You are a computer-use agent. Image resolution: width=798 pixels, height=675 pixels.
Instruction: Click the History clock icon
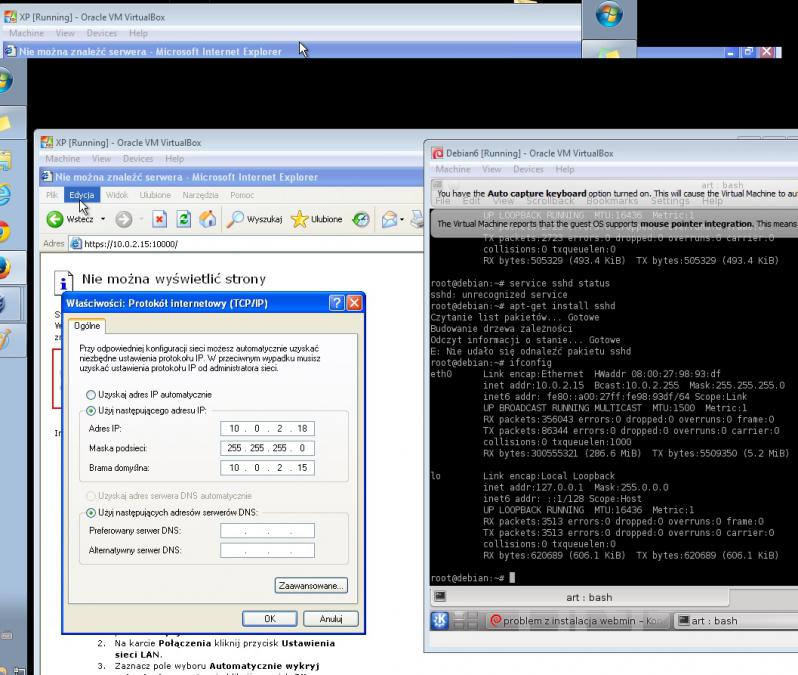[x=361, y=219]
